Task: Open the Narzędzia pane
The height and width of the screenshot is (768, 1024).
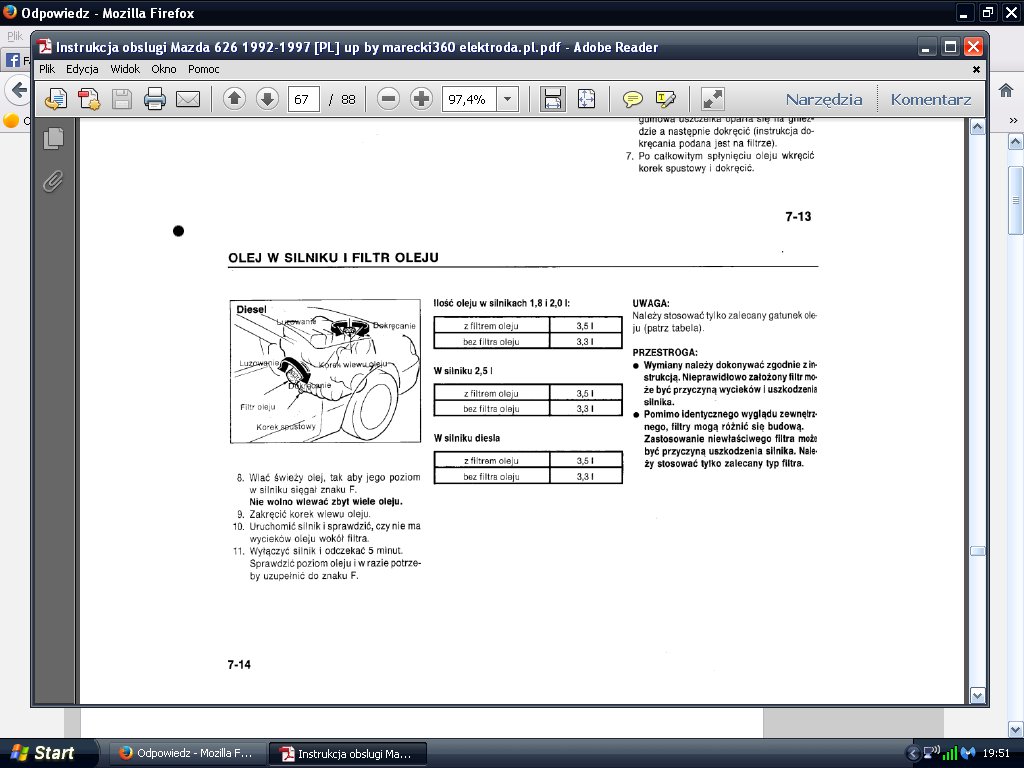Action: point(823,99)
